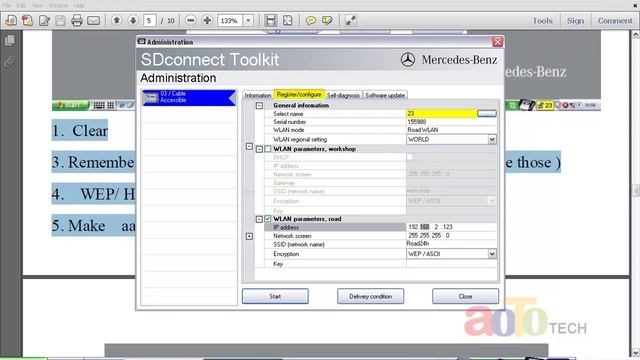Image resolution: width=640 pixels, height=360 pixels.
Task: Click the fit width scrolling mode icon
Action: pyautogui.click(x=271, y=20)
